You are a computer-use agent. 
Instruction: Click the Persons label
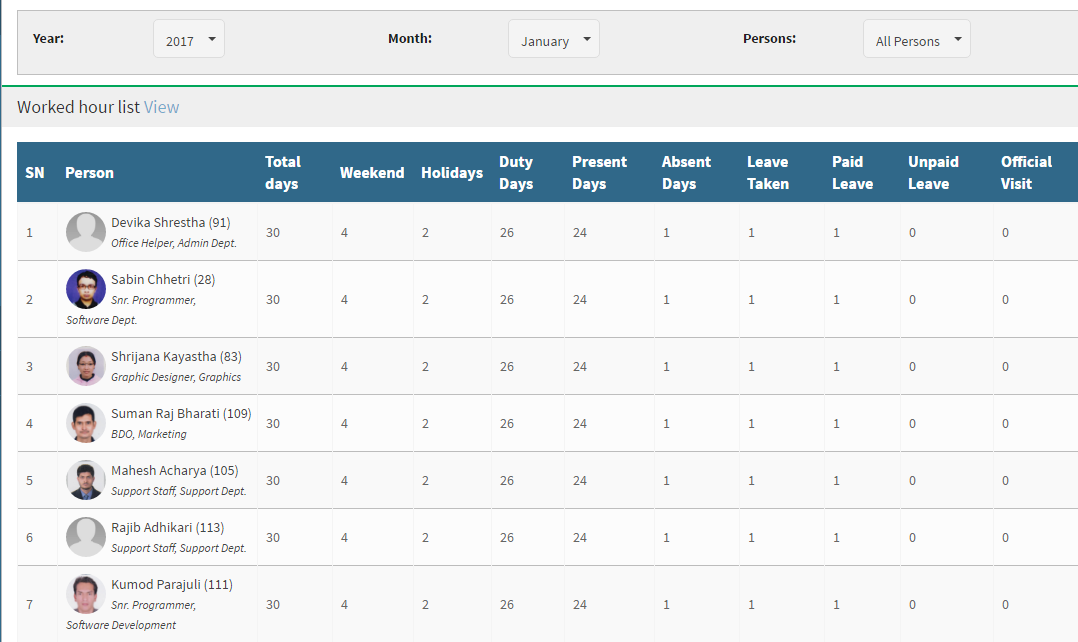769,38
